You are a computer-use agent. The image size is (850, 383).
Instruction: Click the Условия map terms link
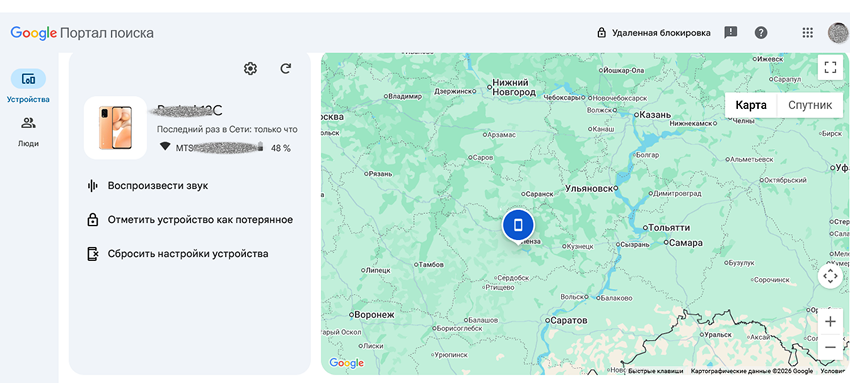(832, 371)
